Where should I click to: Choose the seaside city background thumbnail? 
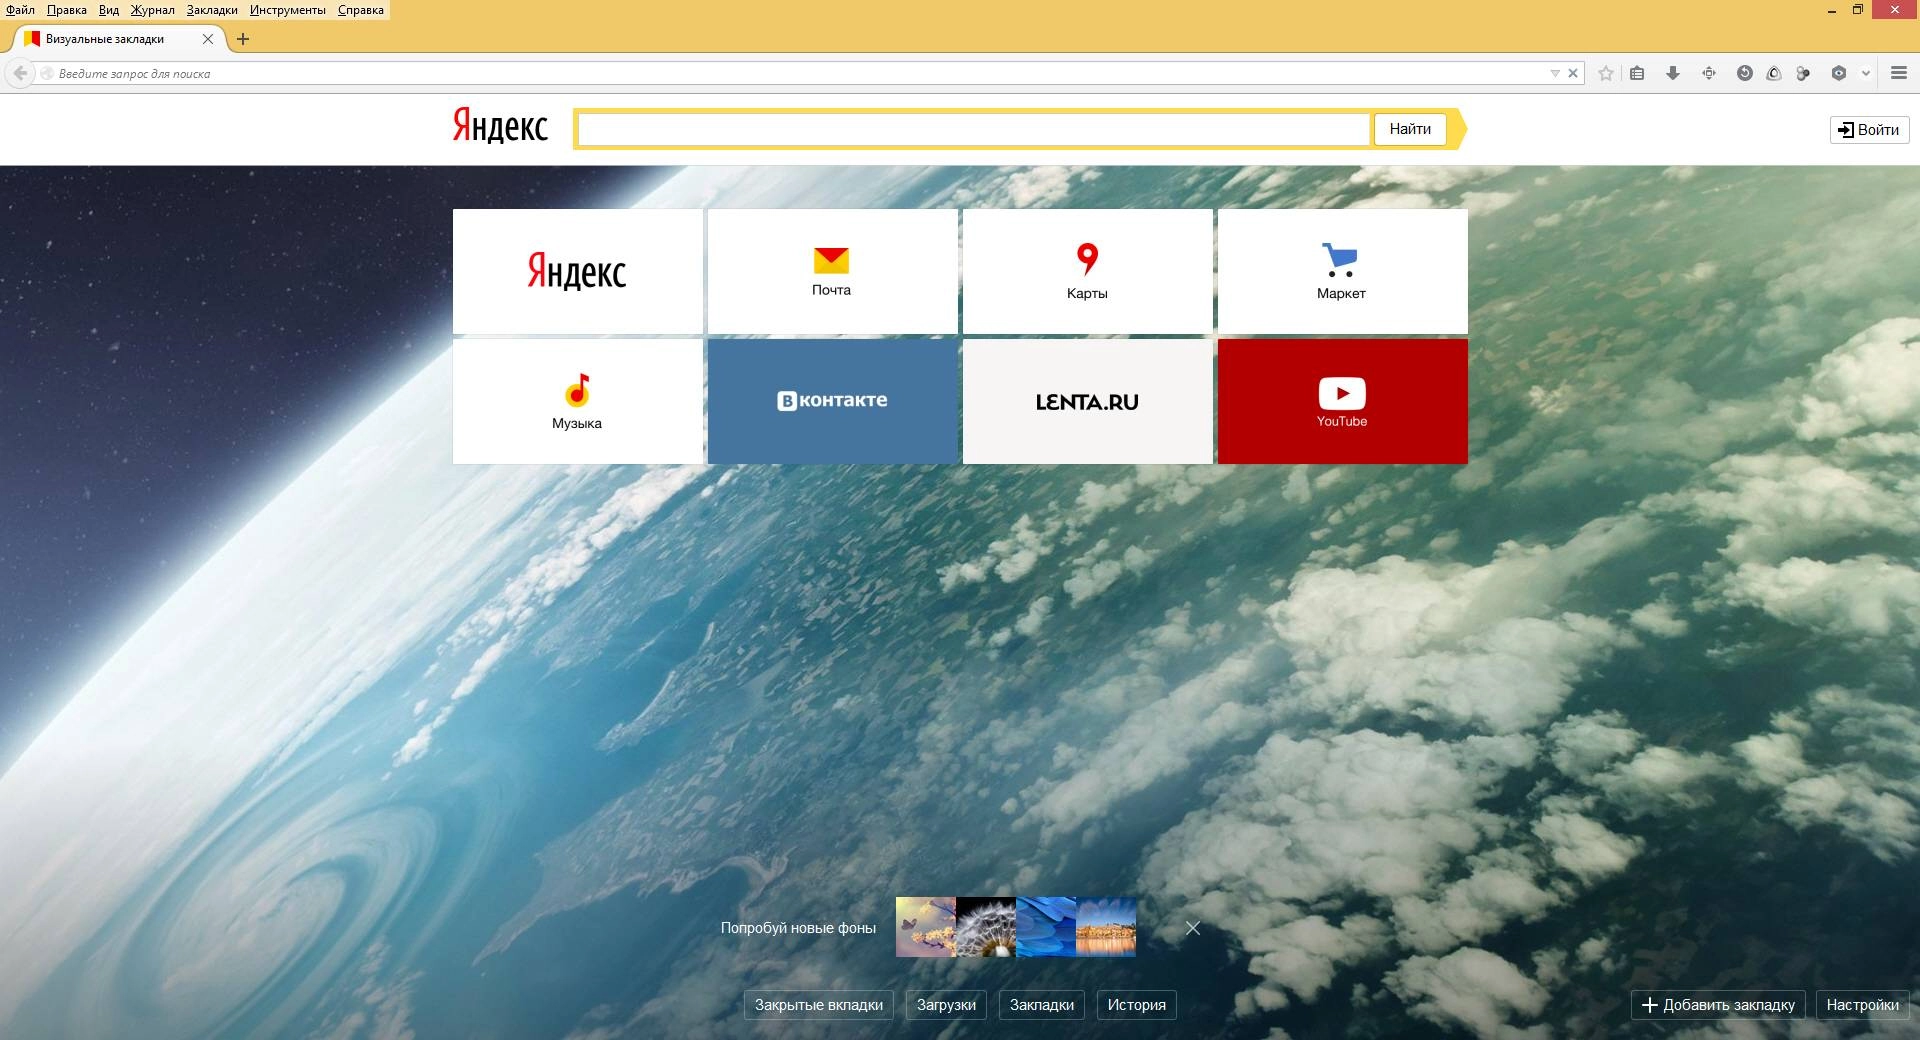pos(1106,927)
